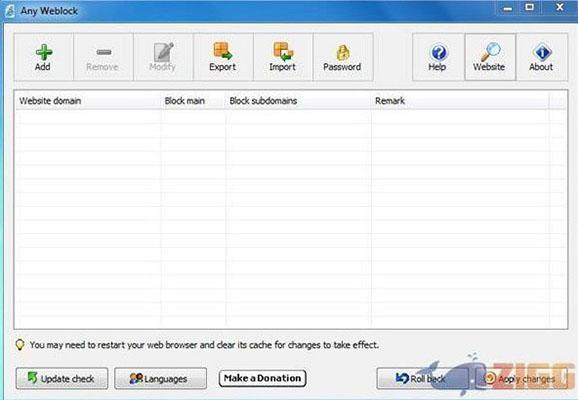Open the Languages selector button
578x400 pixels.
point(160,378)
